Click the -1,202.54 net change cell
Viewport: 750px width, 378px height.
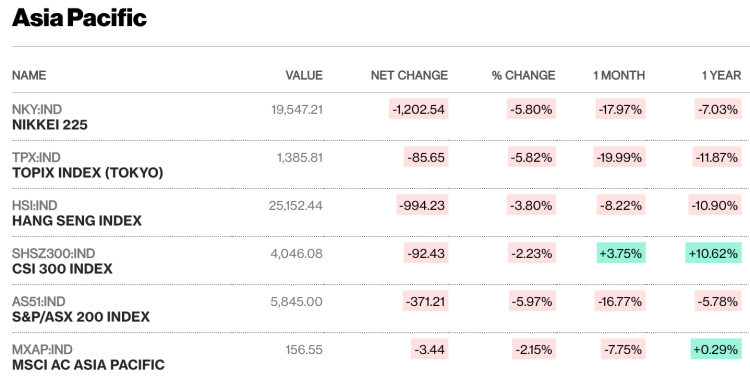click(x=419, y=109)
